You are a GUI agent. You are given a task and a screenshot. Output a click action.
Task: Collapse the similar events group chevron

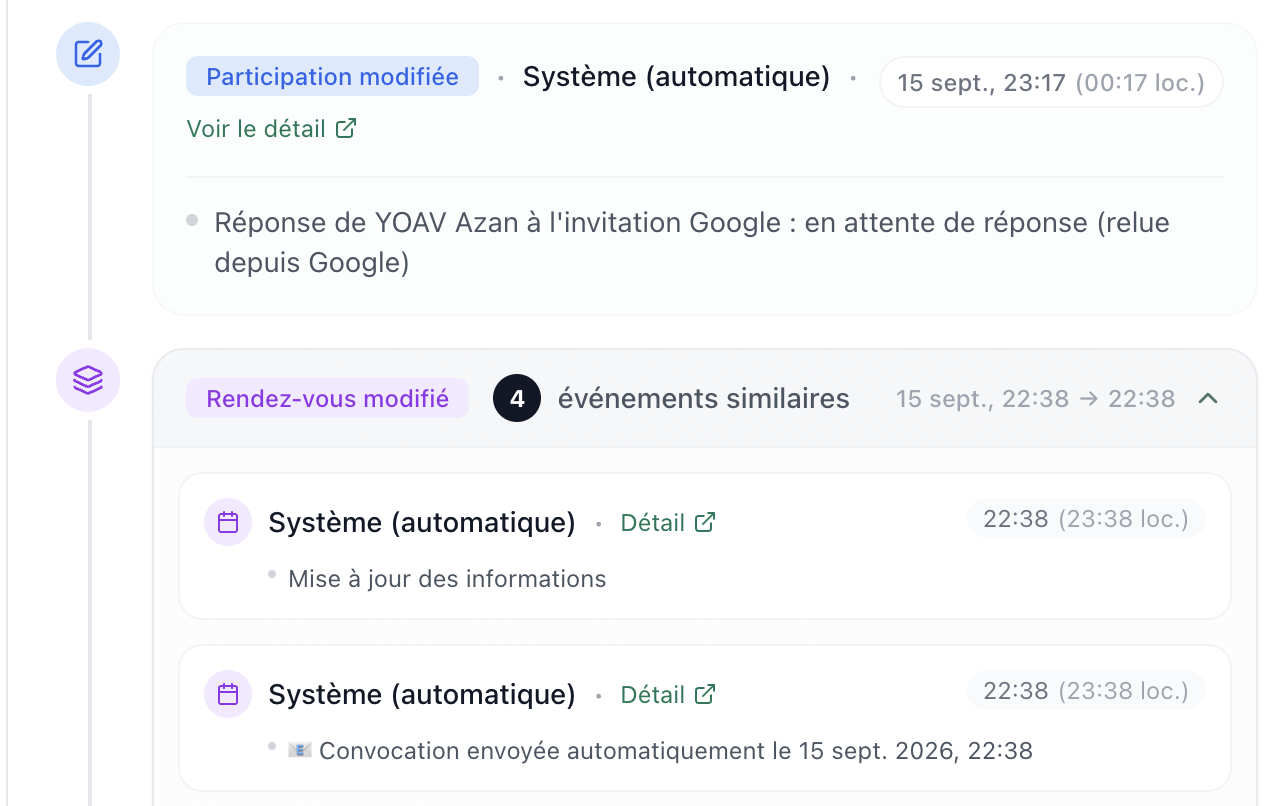tap(1208, 399)
